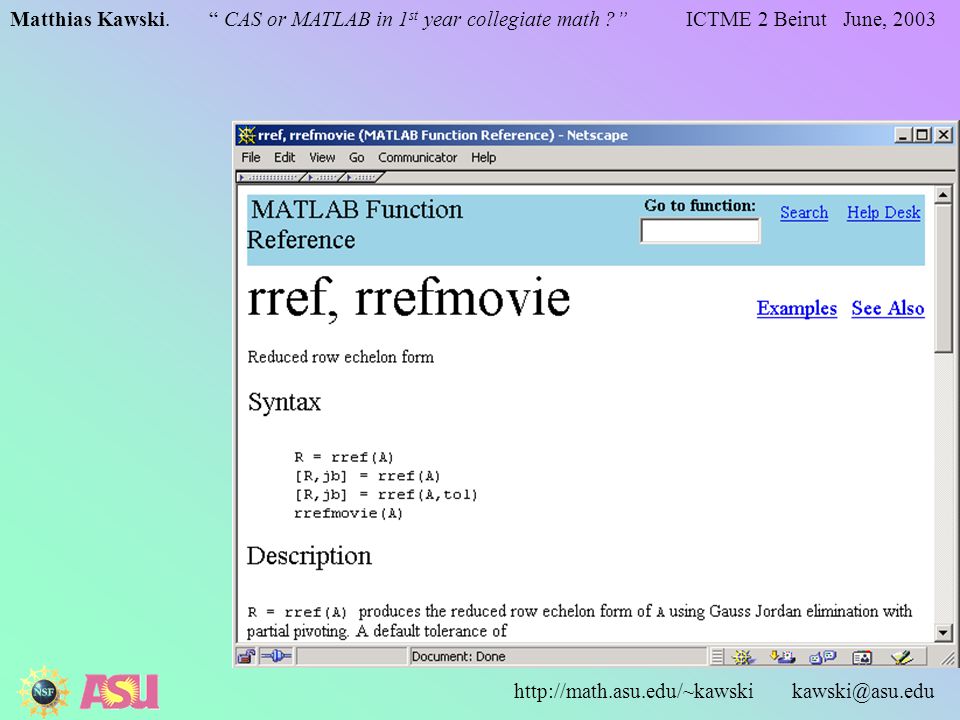
Task: Click the Go to function input box
Action: 700,231
